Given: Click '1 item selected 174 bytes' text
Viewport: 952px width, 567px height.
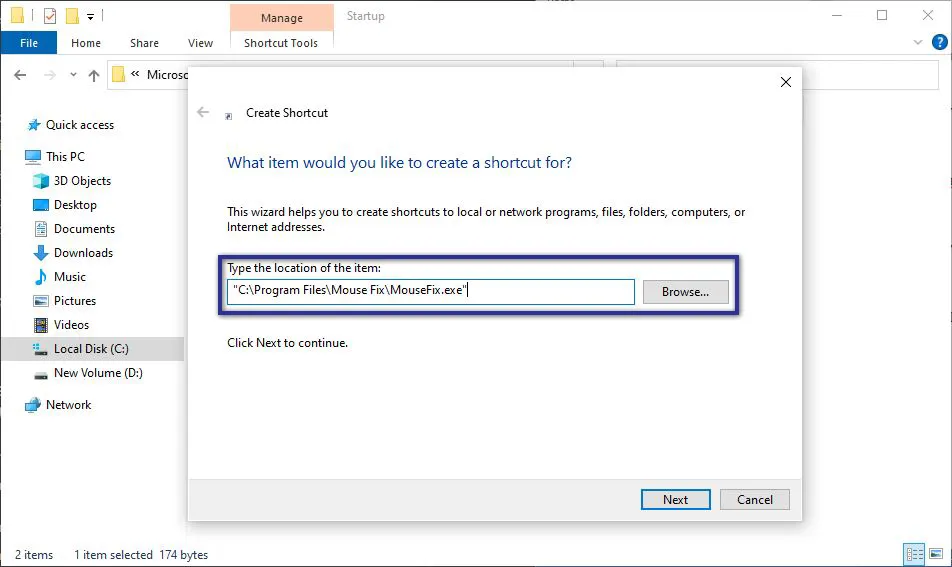Looking at the screenshot, I should (x=141, y=555).
